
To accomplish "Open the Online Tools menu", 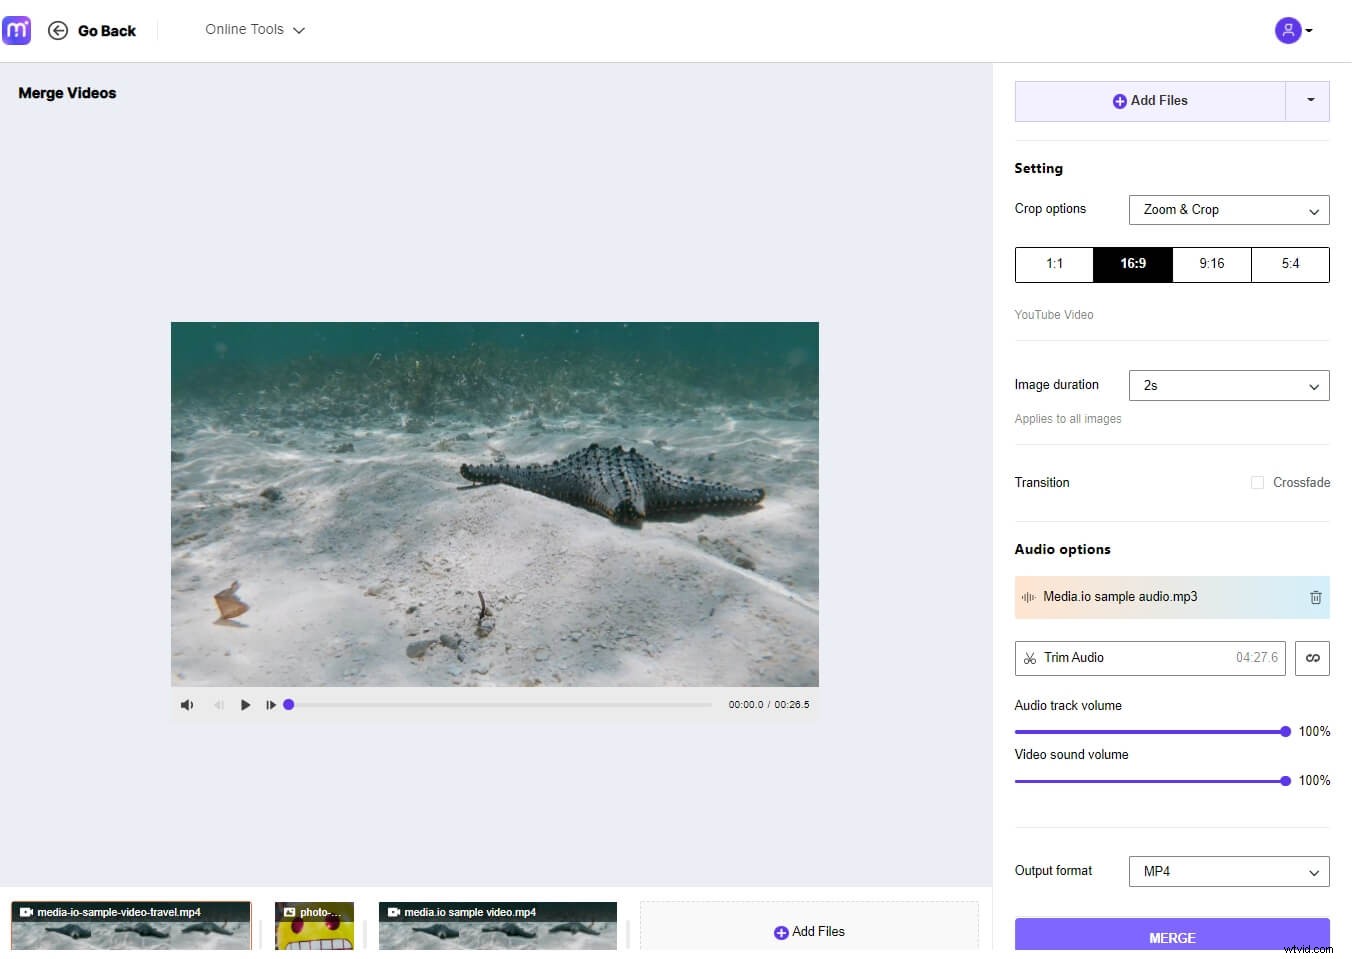I will coord(254,29).
